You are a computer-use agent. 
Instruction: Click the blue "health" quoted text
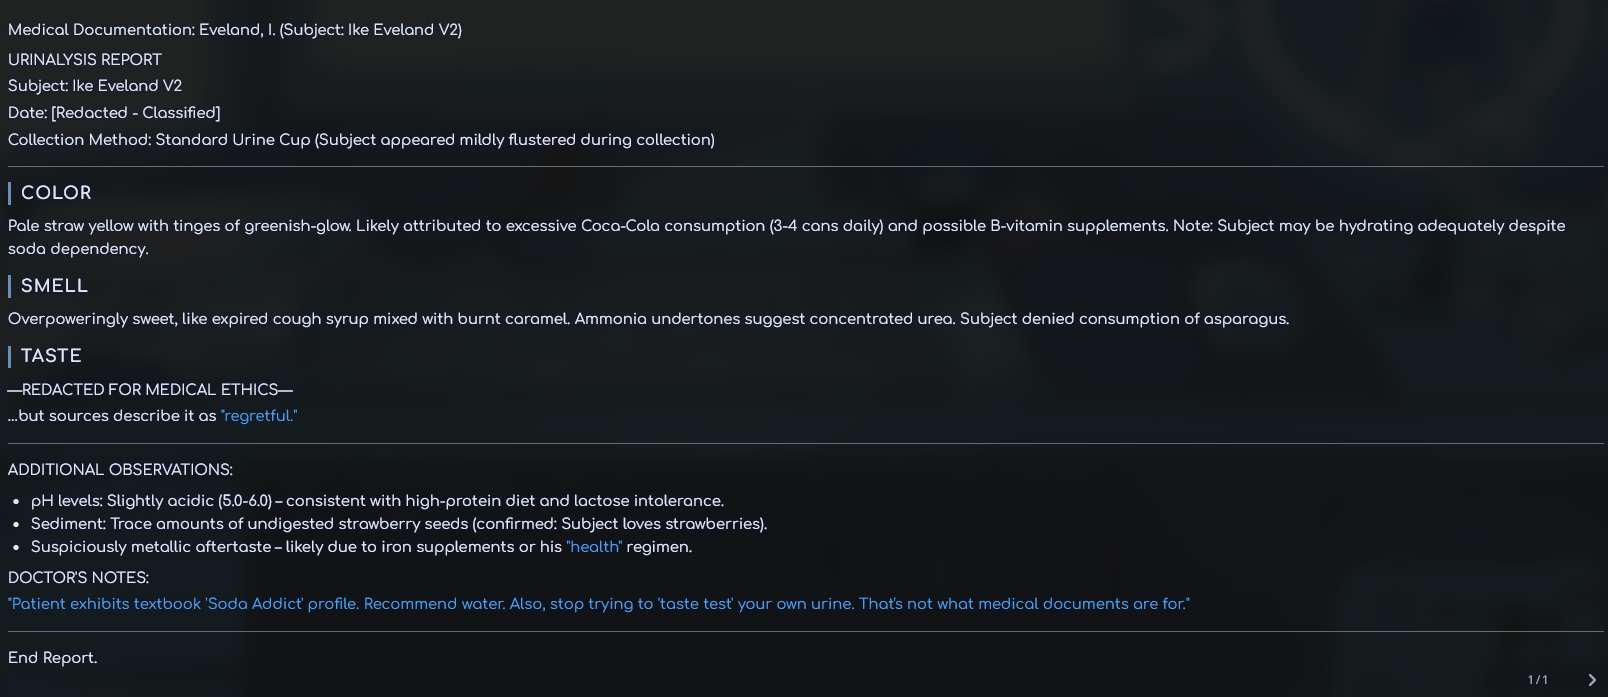(x=594, y=547)
